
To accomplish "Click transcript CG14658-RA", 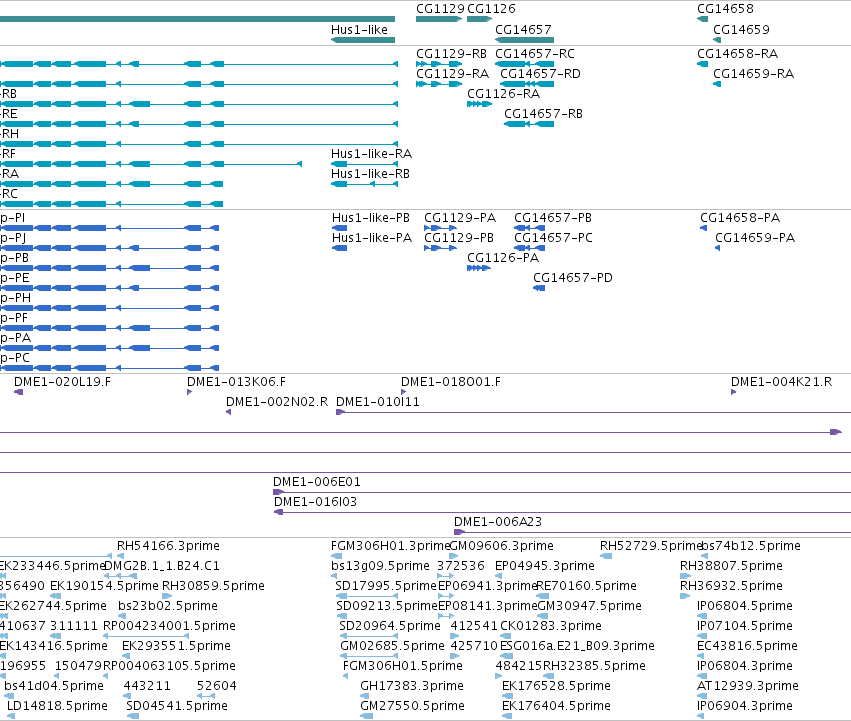I will [738, 54].
